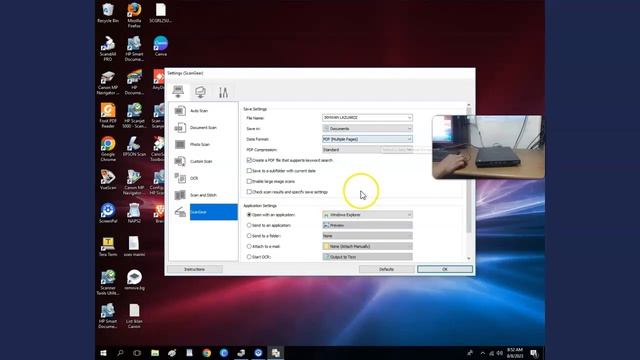Confirm settings with the OK button
Image resolution: width=640 pixels, height=360 pixels.
pos(445,269)
